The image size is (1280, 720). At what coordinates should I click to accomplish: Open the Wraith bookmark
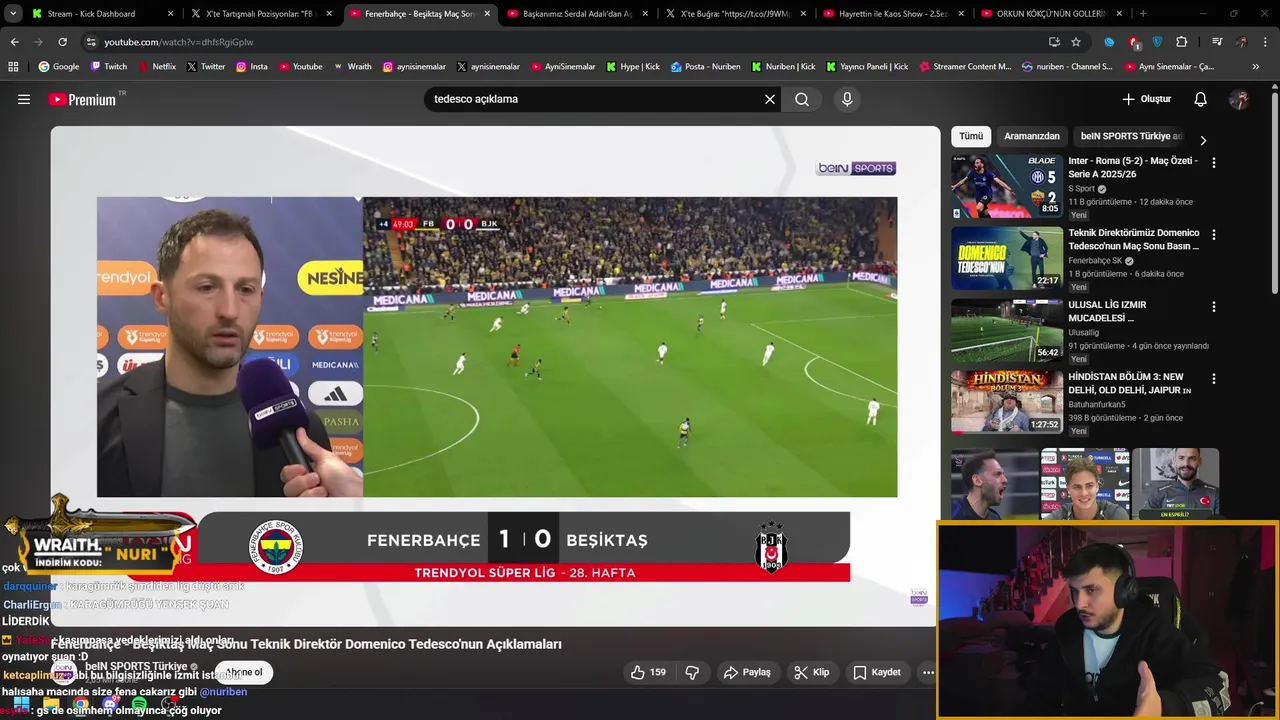pos(352,67)
